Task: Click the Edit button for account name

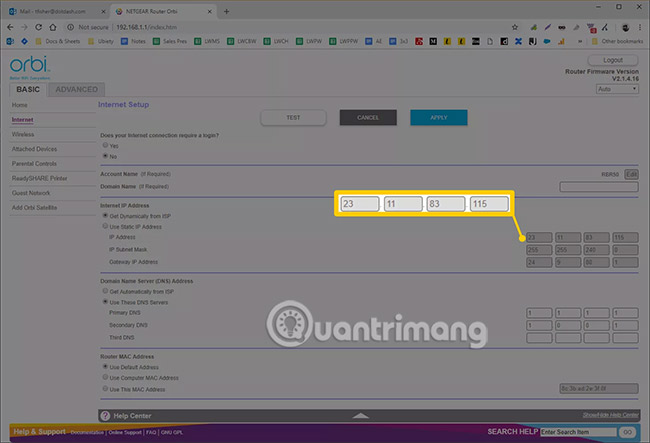Action: coord(631,174)
